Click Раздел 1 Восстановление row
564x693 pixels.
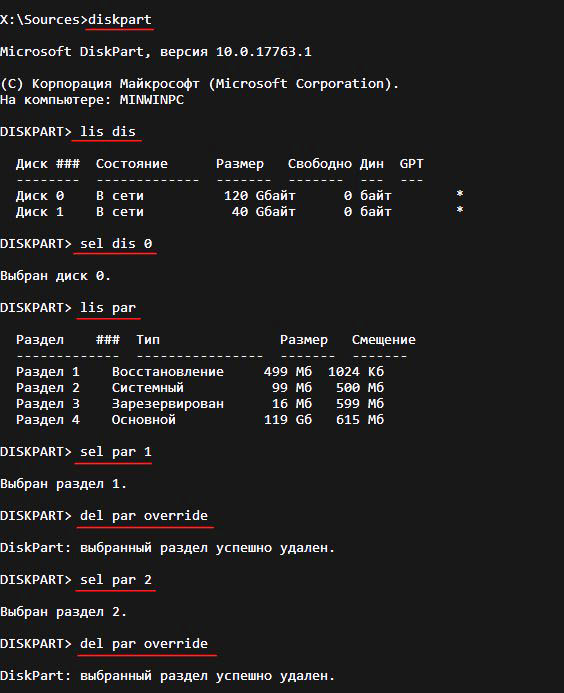[200, 372]
